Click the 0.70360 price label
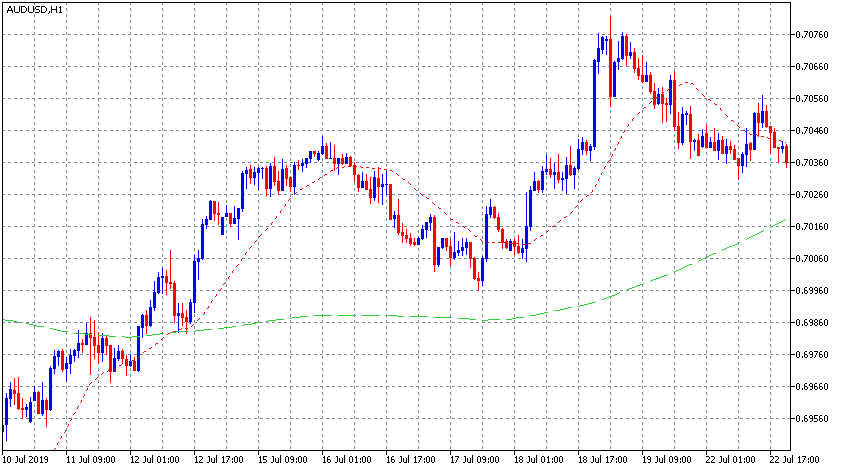The height and width of the screenshot is (471, 843). (812, 162)
